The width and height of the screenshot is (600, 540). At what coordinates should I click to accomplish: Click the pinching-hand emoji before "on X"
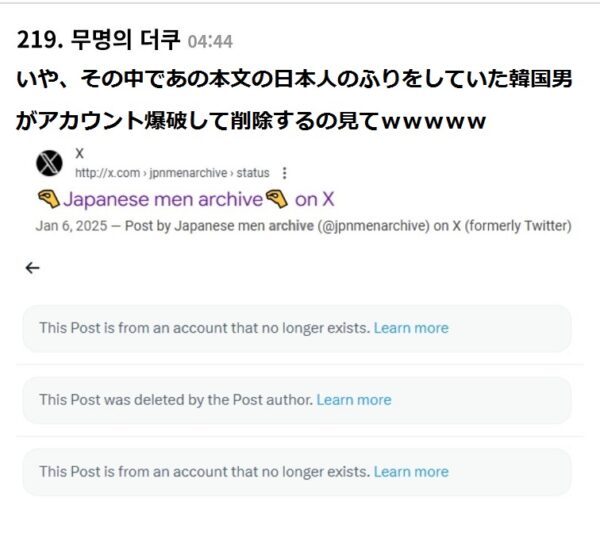(x=278, y=199)
